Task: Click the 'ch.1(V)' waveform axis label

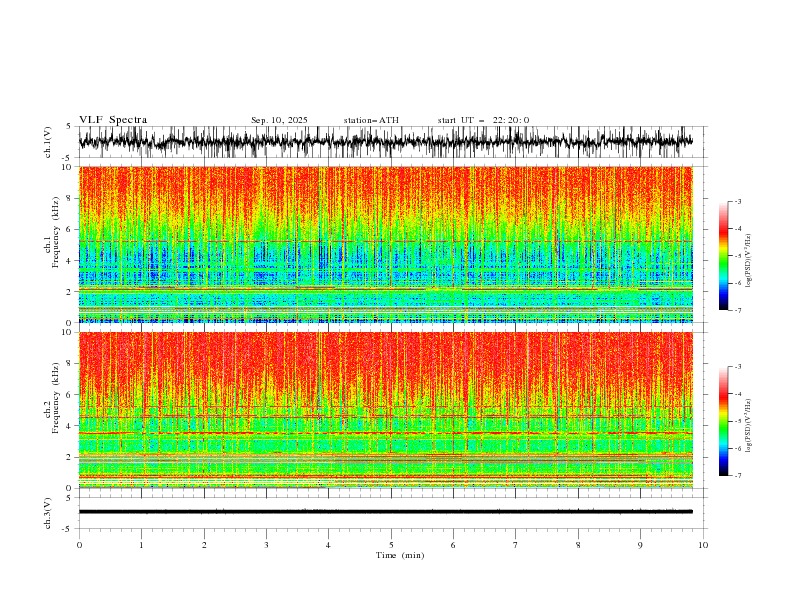Action: pyautogui.click(x=48, y=142)
